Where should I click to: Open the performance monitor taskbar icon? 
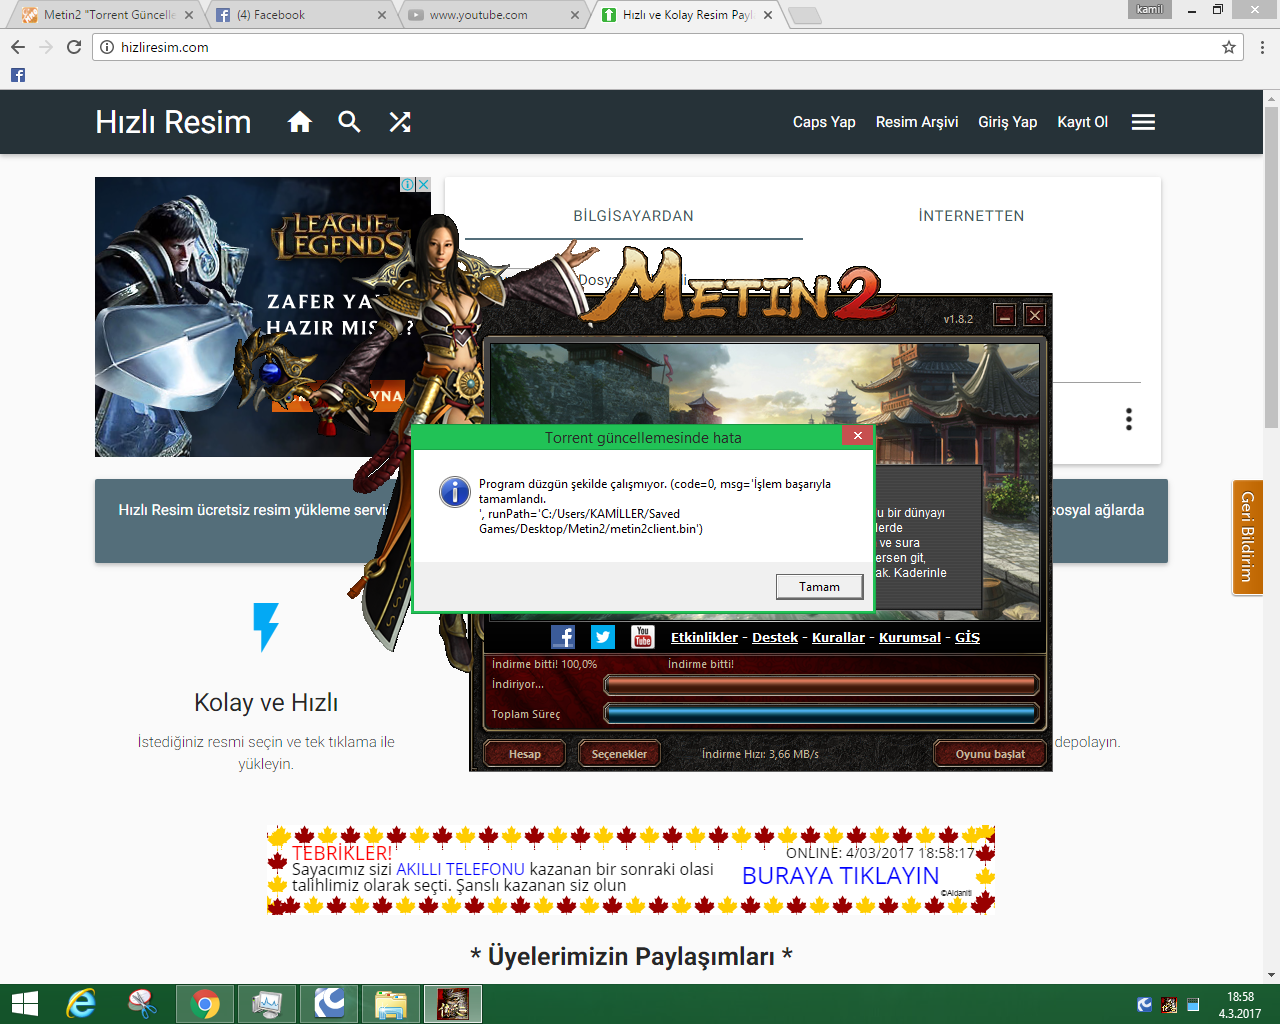pos(267,1004)
